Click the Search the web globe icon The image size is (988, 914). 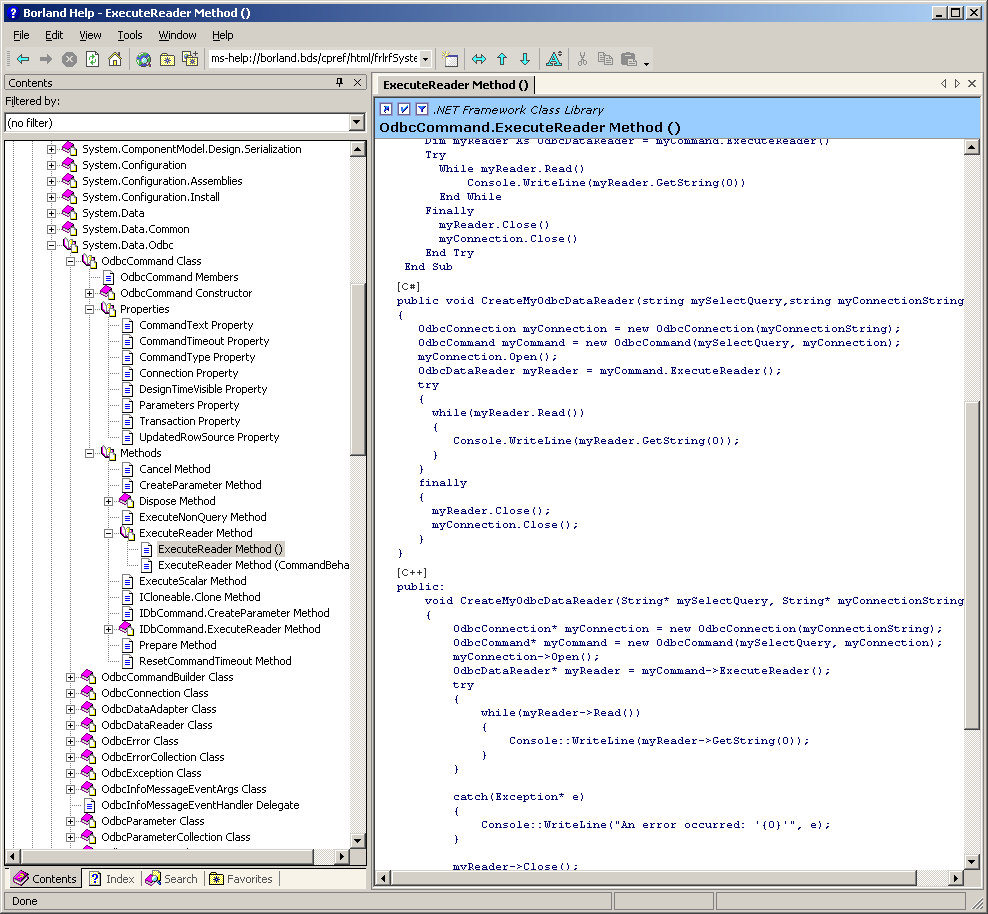[x=144, y=59]
